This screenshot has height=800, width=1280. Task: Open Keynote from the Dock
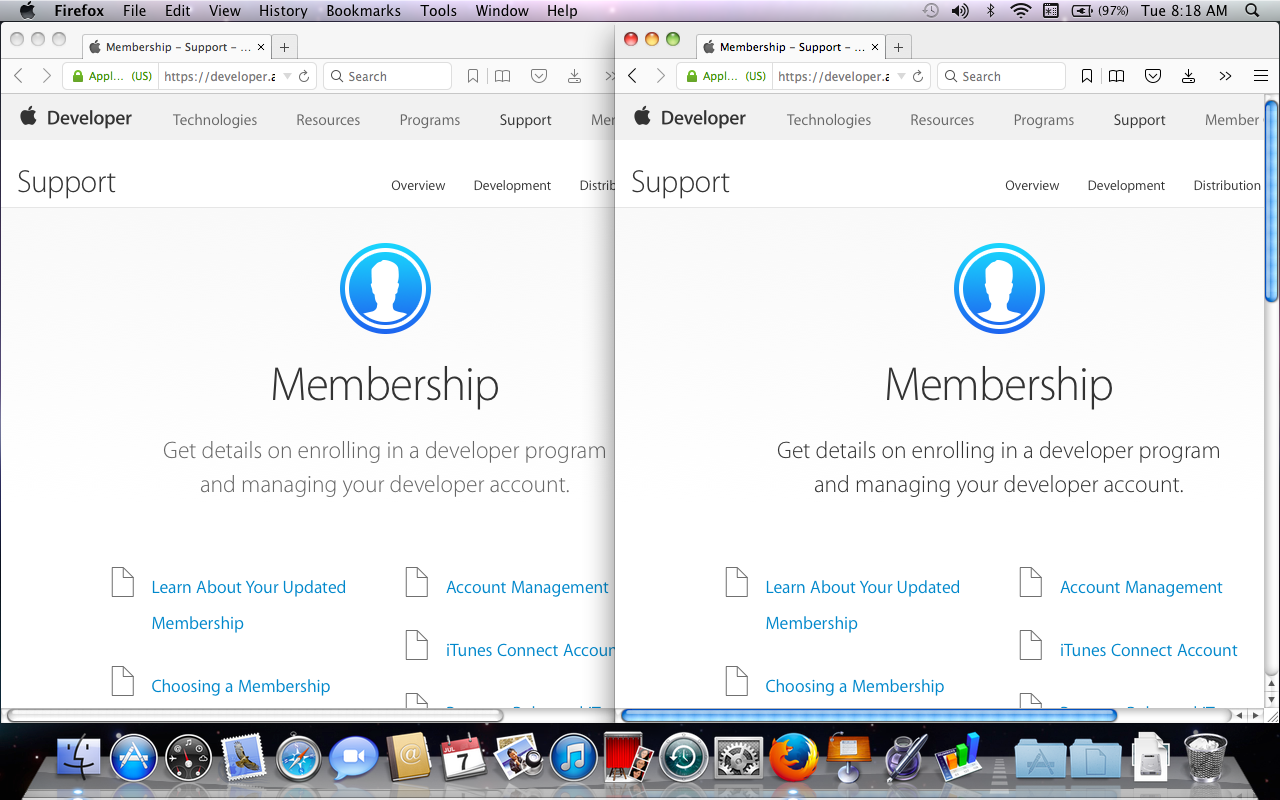pos(848,757)
